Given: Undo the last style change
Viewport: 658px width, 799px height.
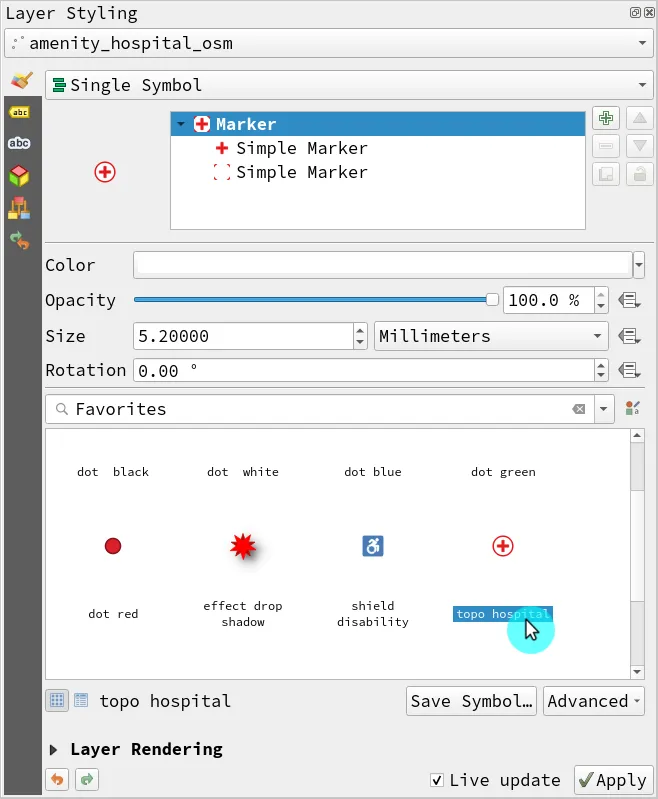Looking at the screenshot, I should (x=57, y=780).
